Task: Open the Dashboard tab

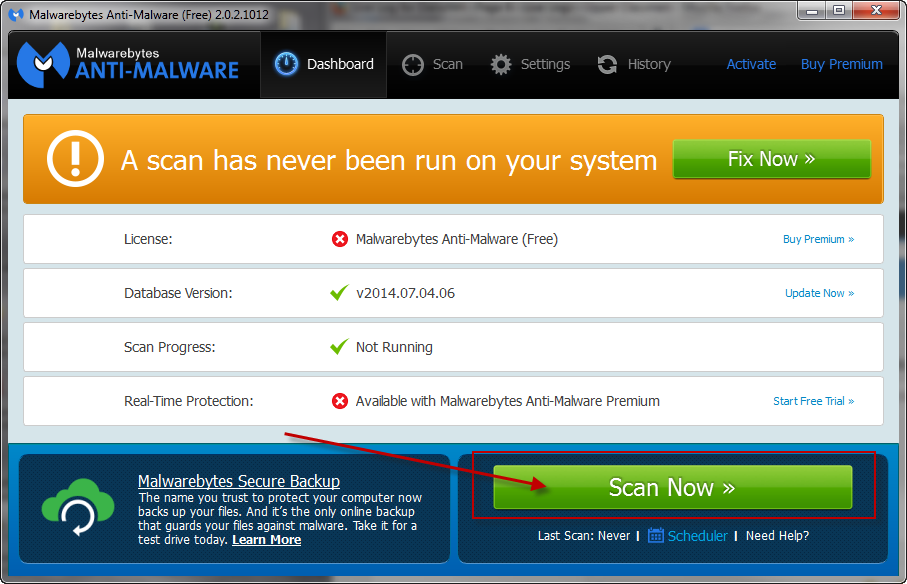Action: click(x=323, y=64)
